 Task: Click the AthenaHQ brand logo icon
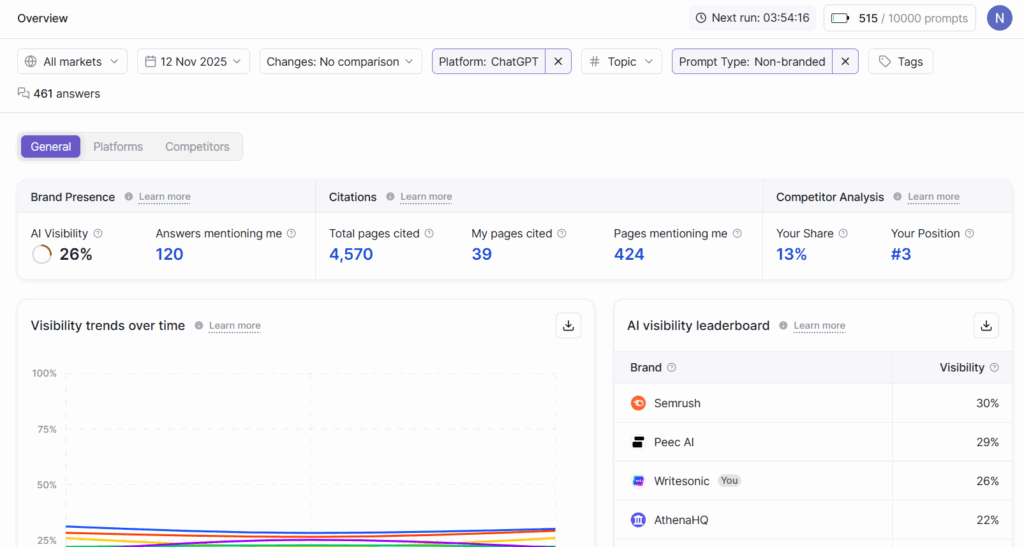tap(638, 520)
